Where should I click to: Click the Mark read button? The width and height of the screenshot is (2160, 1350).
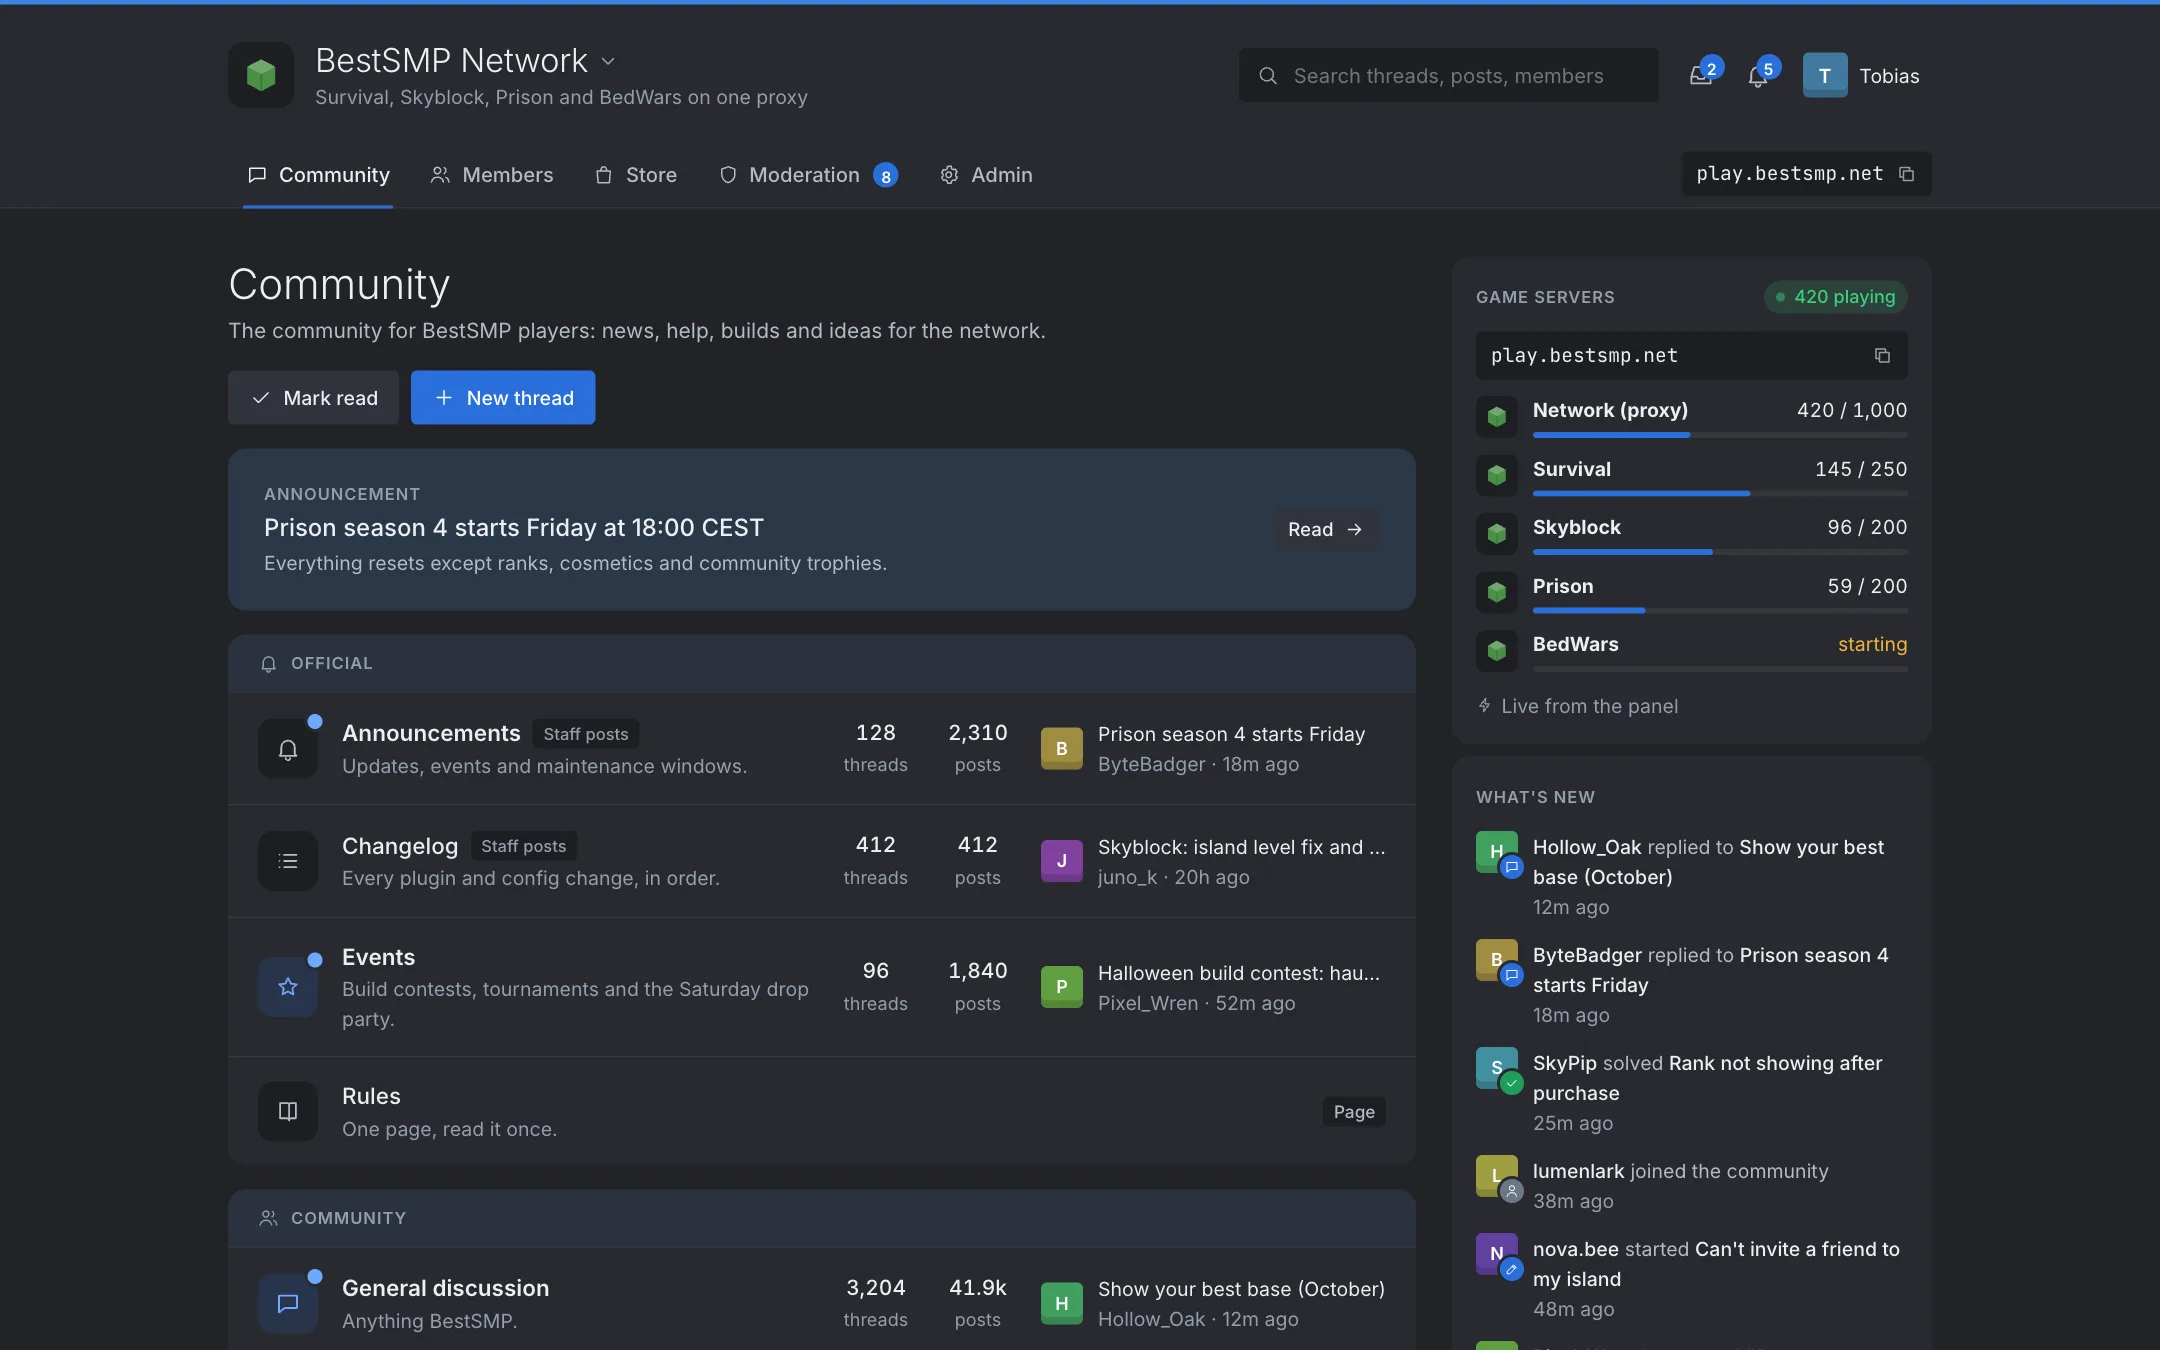coord(313,398)
